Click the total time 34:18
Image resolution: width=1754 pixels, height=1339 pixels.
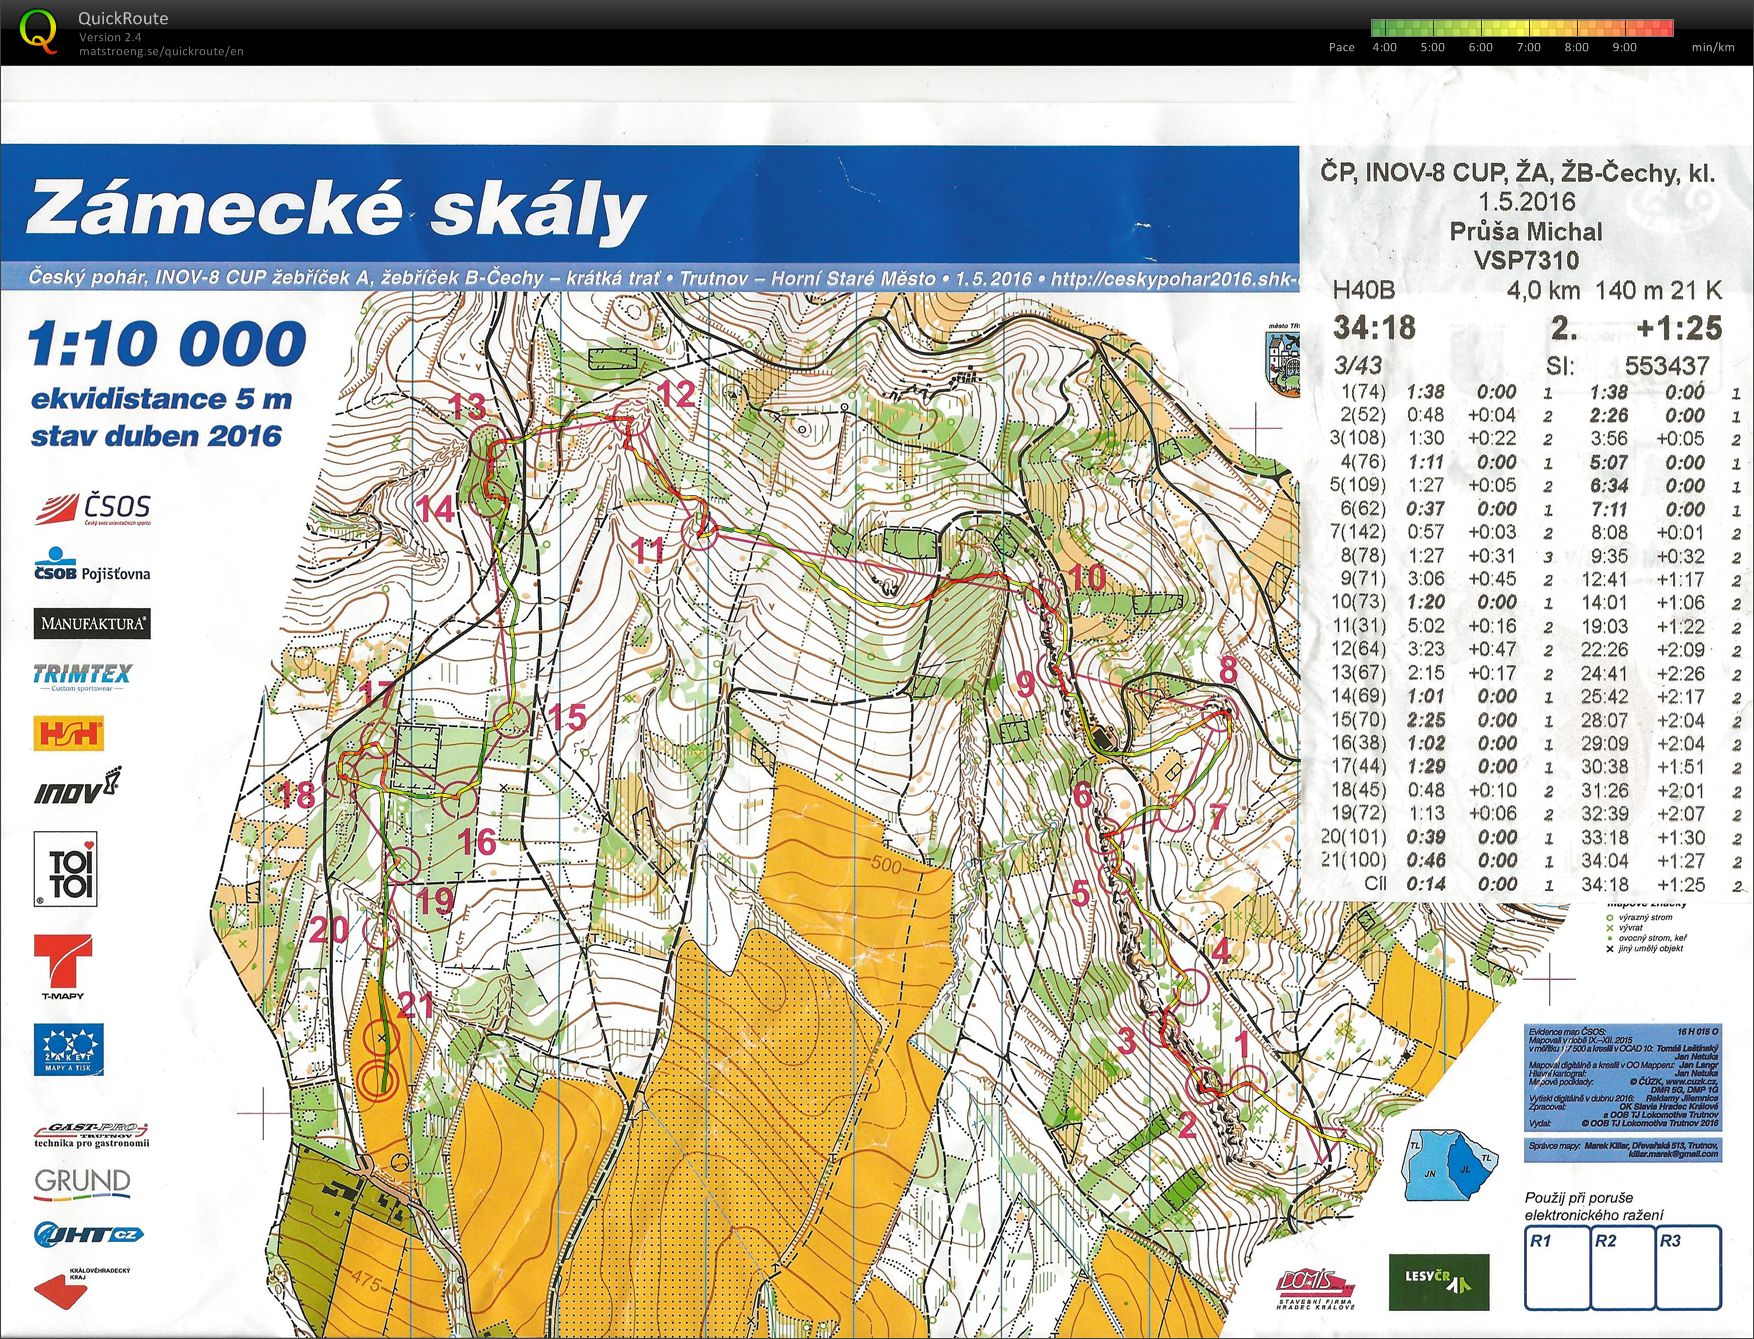[x=1374, y=327]
